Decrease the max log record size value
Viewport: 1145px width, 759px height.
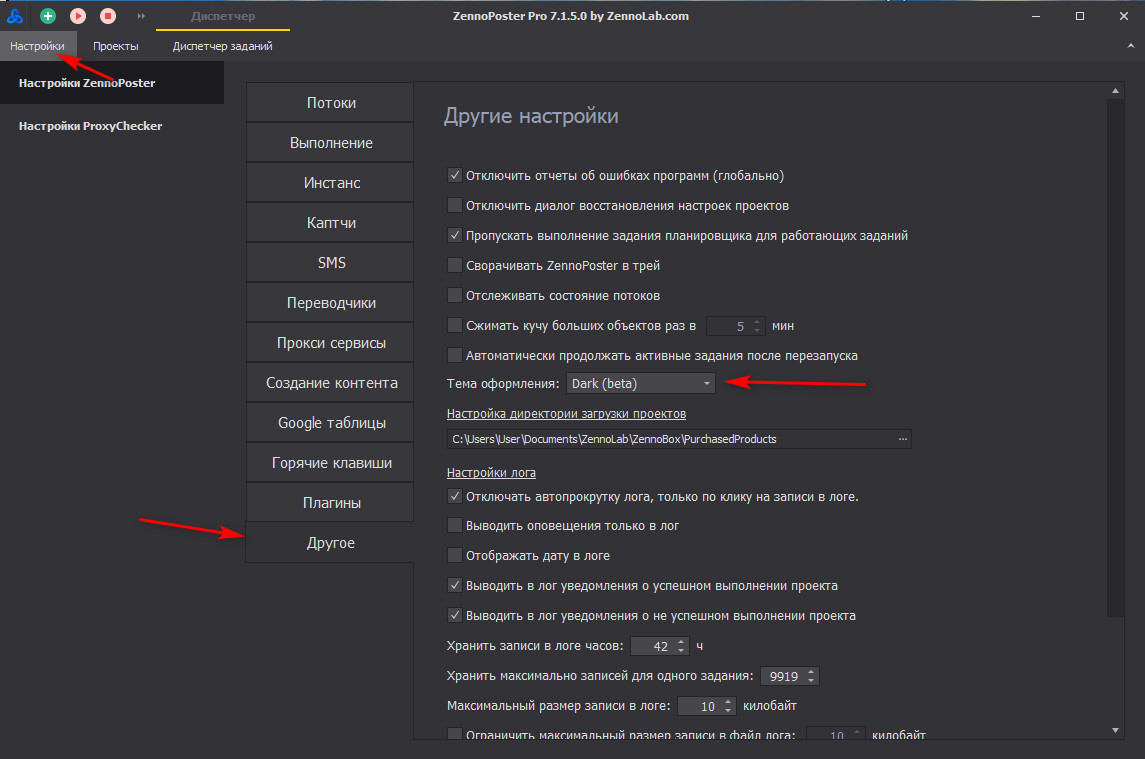pyautogui.click(x=729, y=710)
